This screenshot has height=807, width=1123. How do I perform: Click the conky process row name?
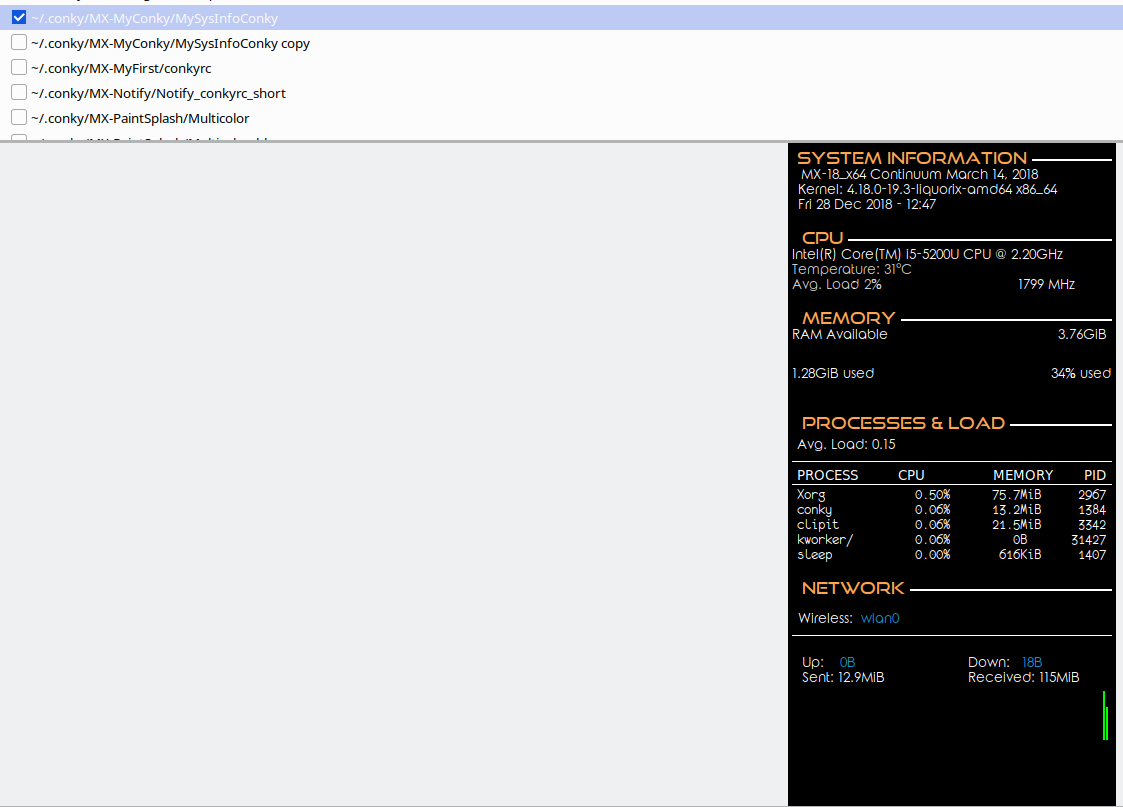[x=814, y=510]
